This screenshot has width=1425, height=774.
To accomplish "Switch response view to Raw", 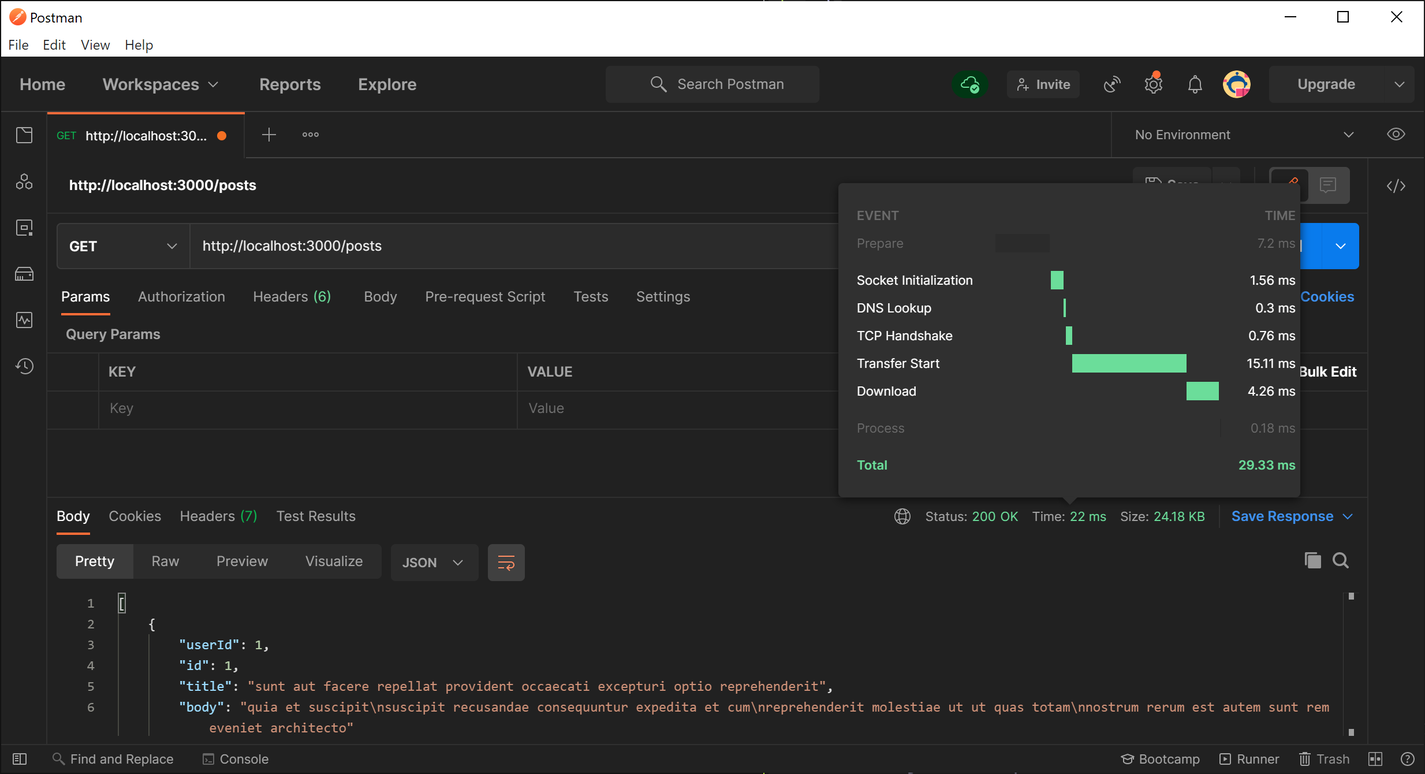I will 165,562.
